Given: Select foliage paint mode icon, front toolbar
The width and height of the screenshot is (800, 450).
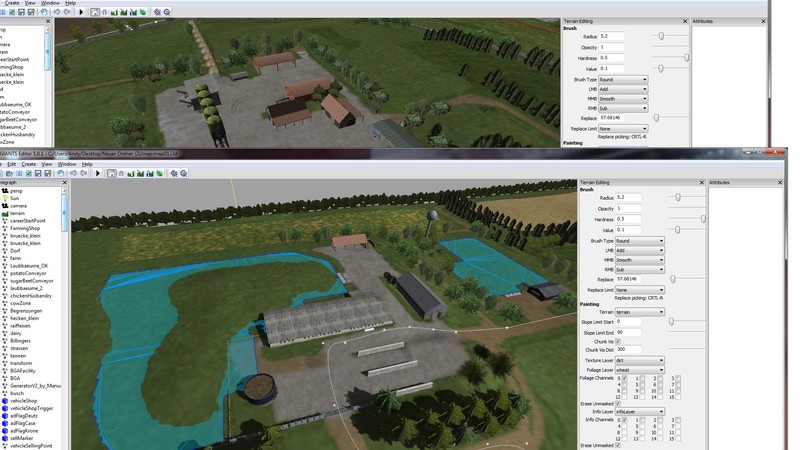Looking at the screenshot, I should point(159,173).
